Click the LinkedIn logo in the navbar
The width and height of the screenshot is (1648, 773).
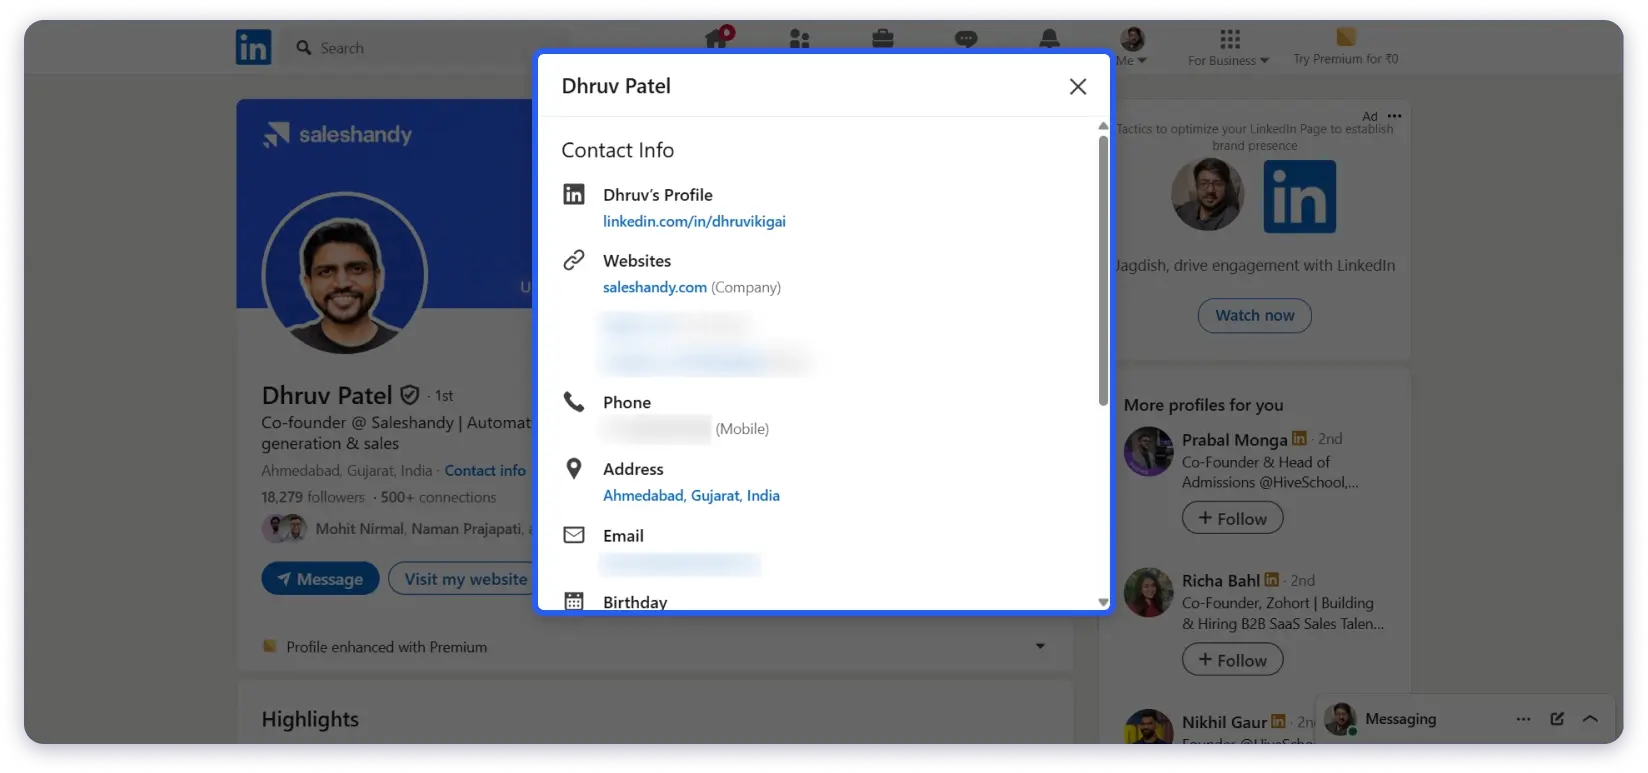[x=253, y=47]
